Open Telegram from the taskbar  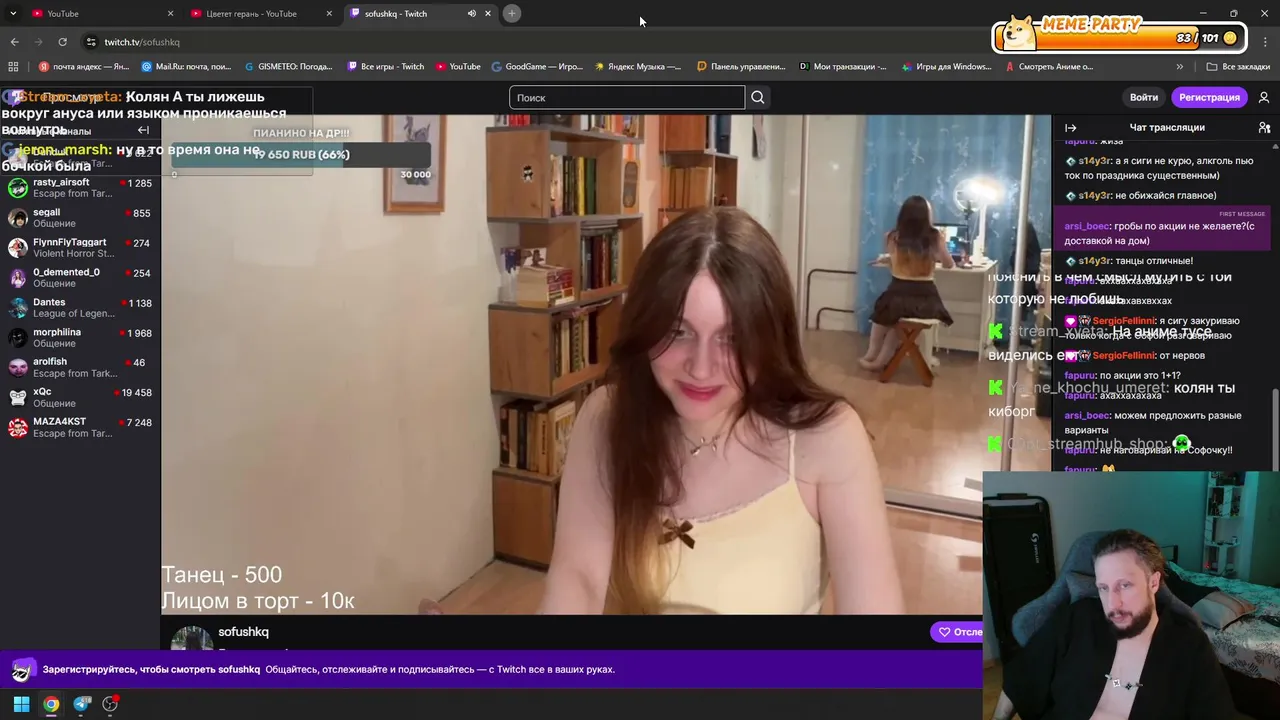(82, 704)
